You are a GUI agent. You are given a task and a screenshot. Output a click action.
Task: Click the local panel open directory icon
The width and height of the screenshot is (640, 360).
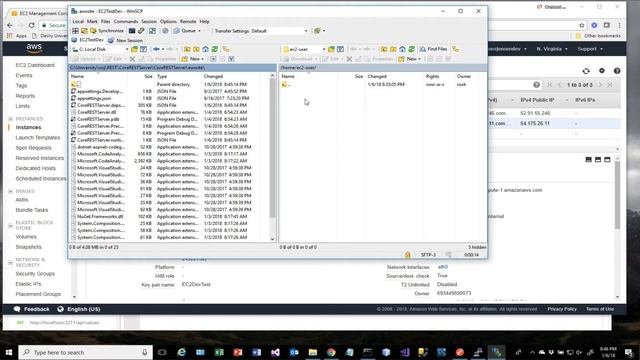[134, 49]
